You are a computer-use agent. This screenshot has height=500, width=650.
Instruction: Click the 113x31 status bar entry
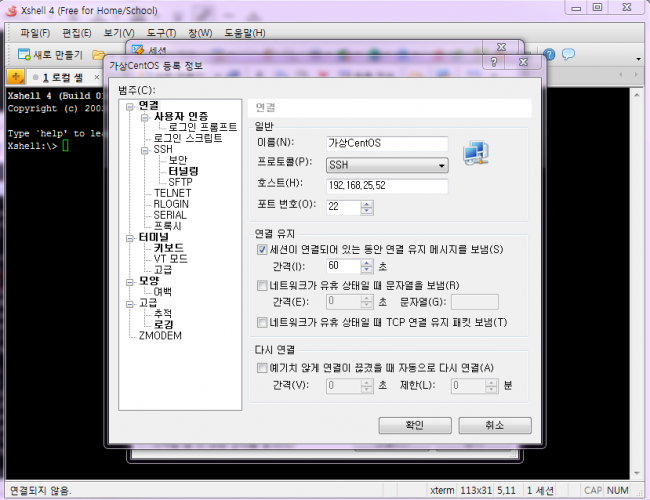476,490
